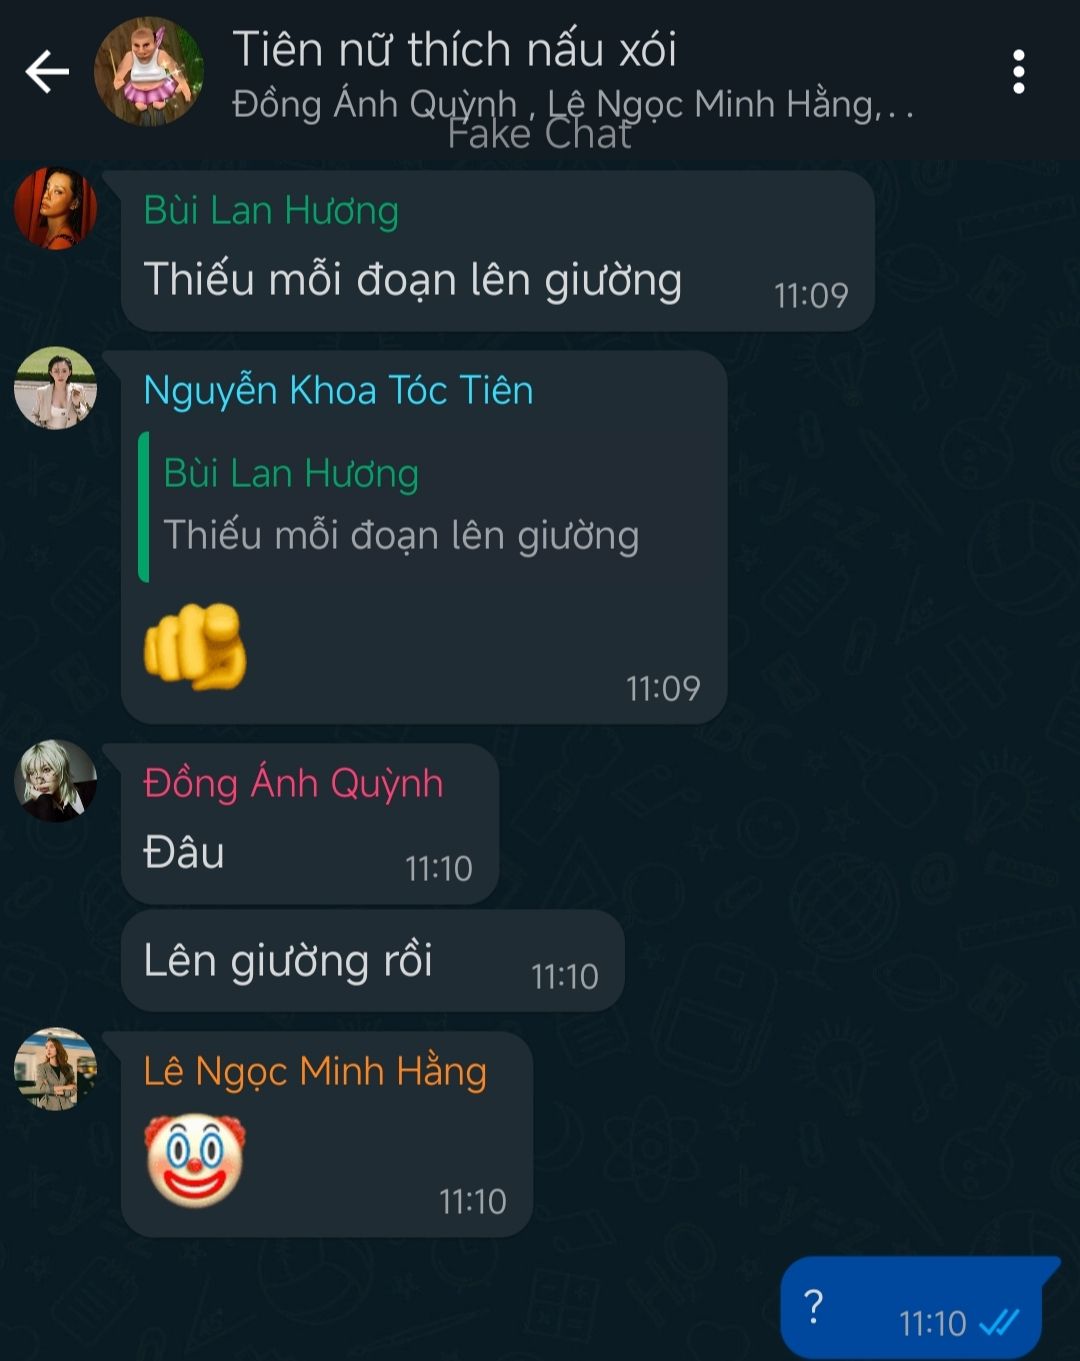
Task: Select sender name Nguyễn Khoa Tóc Tiên
Action: coord(338,390)
